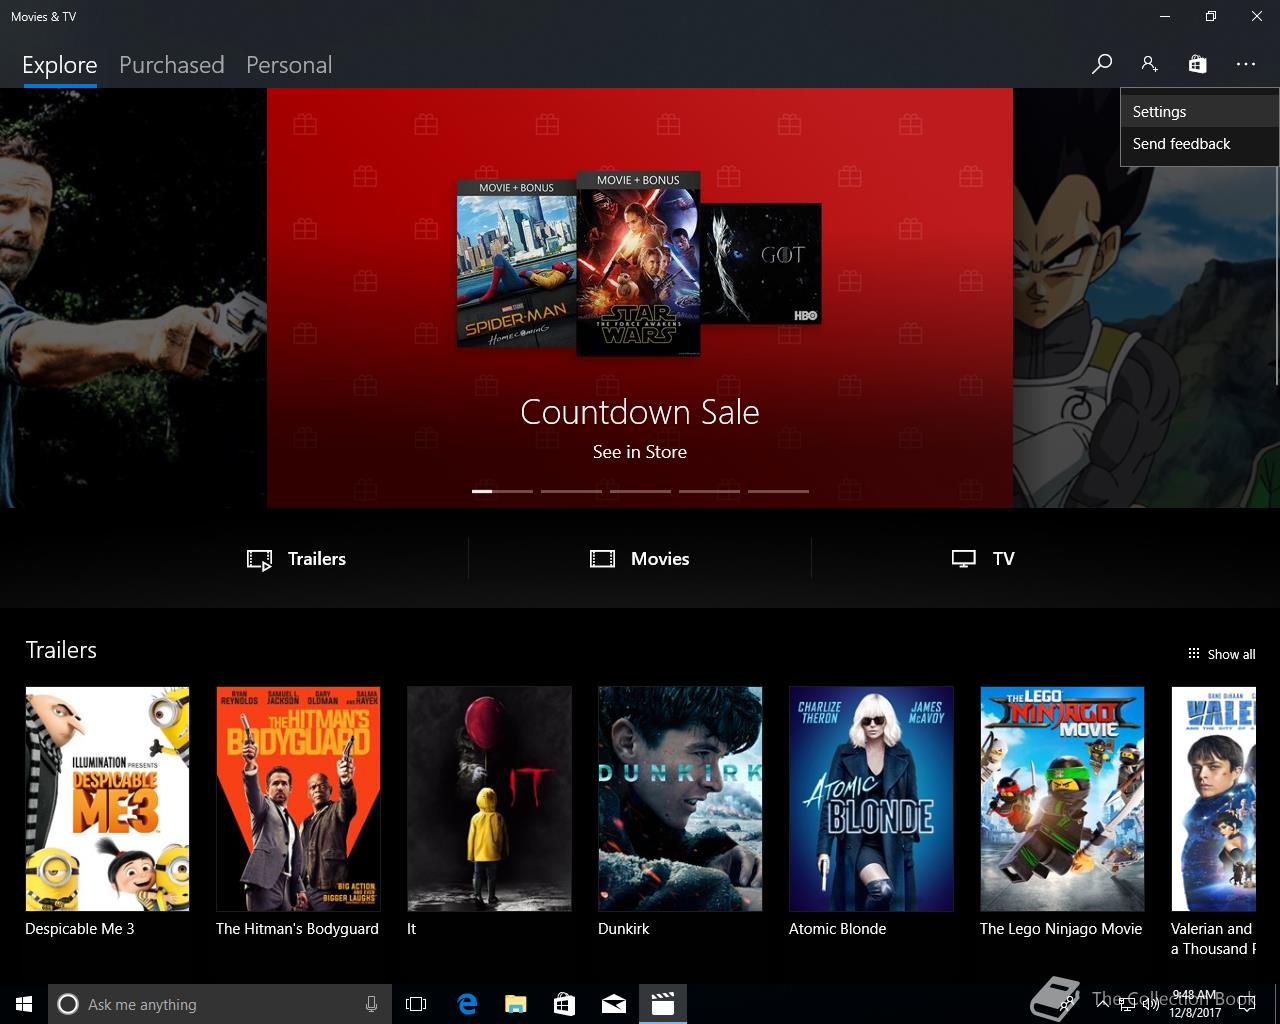Click the Show all grid icon
This screenshot has height=1024, width=1280.
[x=1193, y=653]
